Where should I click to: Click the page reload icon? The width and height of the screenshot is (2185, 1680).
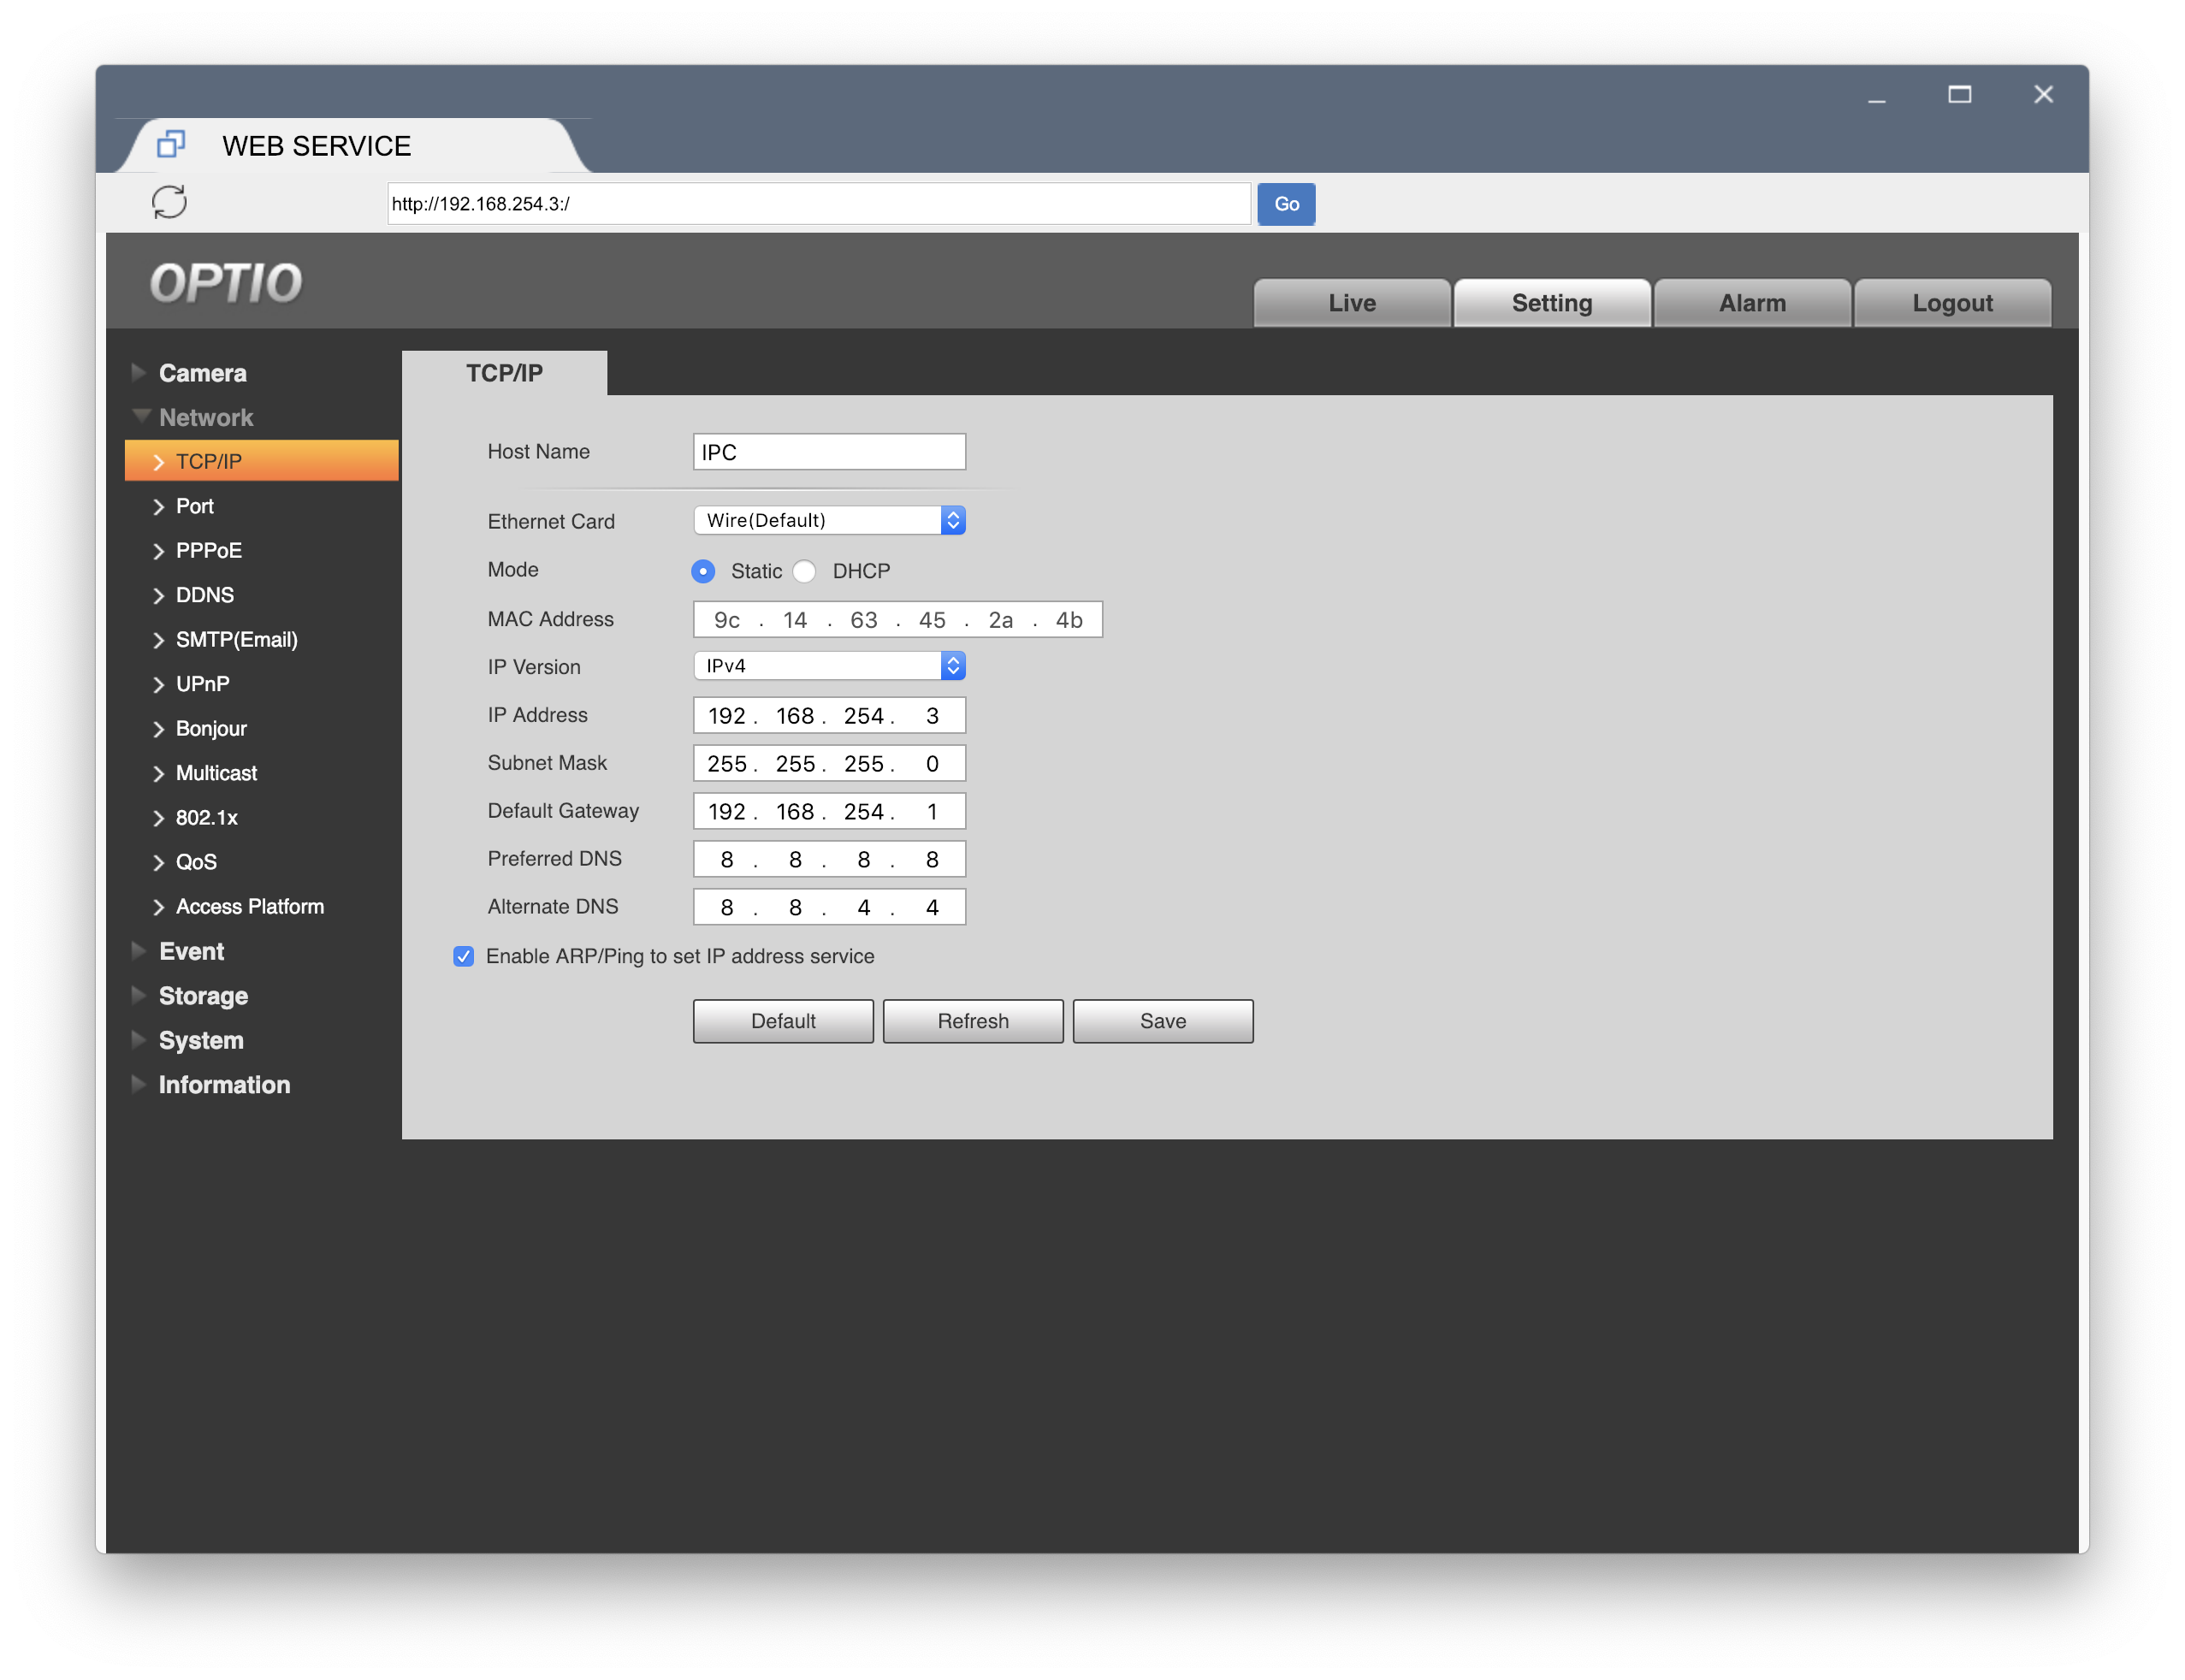(x=169, y=202)
